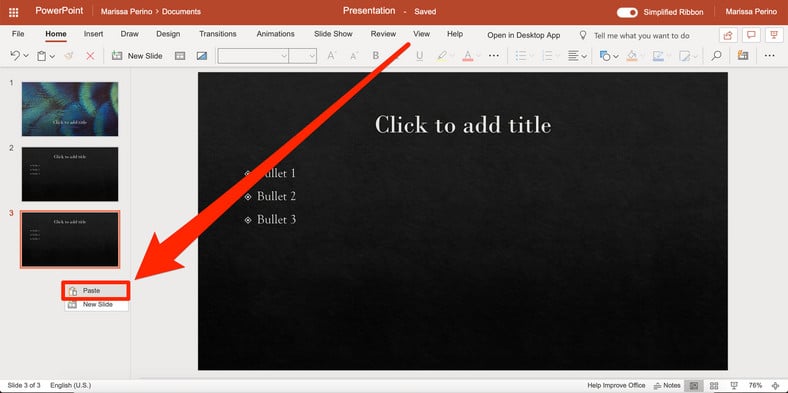The height and width of the screenshot is (393, 788).
Task: Open the Comments pane icon
Action: [751, 36]
